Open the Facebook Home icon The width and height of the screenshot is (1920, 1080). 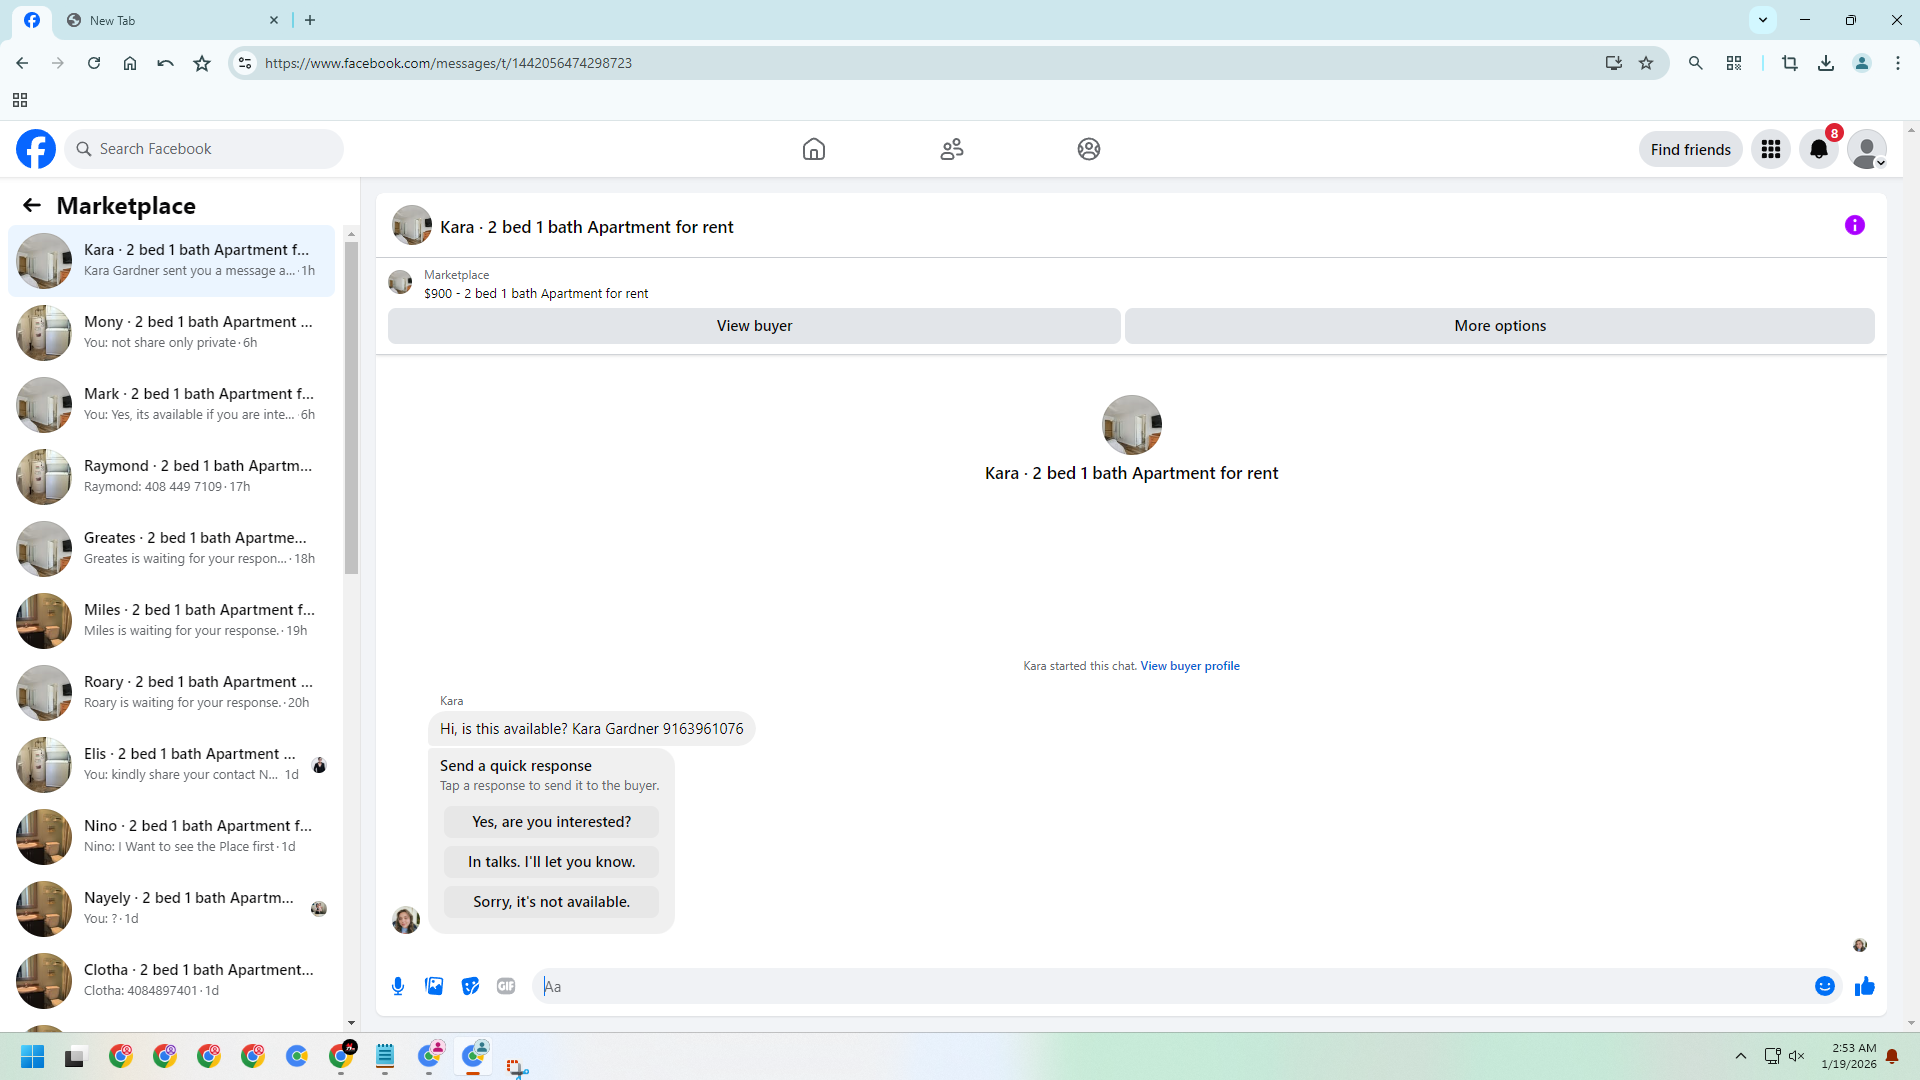tap(814, 149)
